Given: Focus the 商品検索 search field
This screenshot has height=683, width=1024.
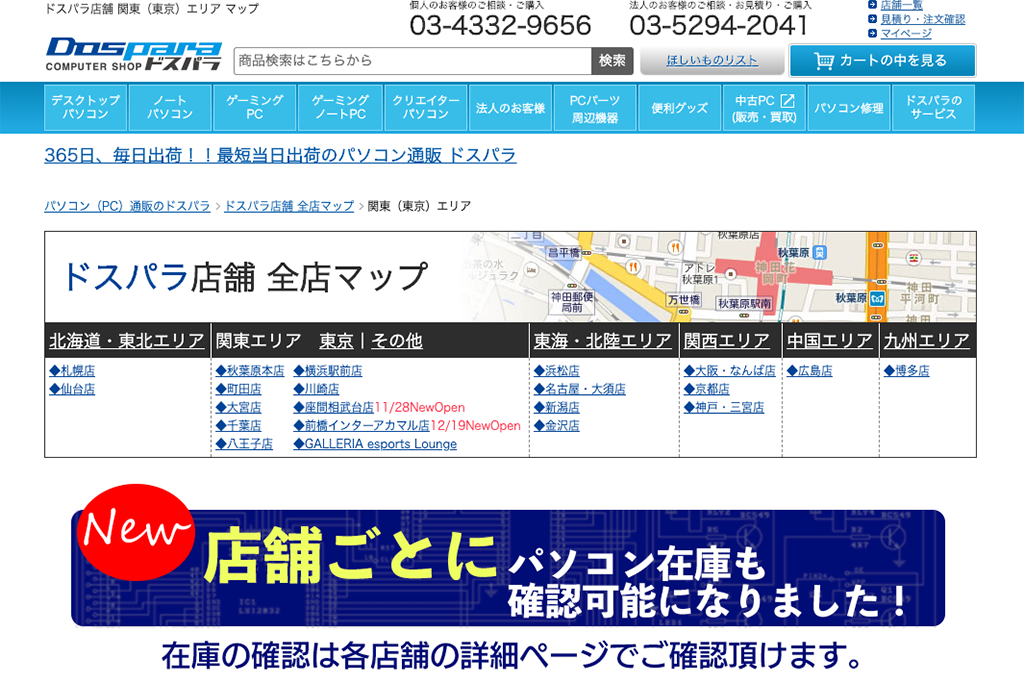Looking at the screenshot, I should click(x=413, y=61).
